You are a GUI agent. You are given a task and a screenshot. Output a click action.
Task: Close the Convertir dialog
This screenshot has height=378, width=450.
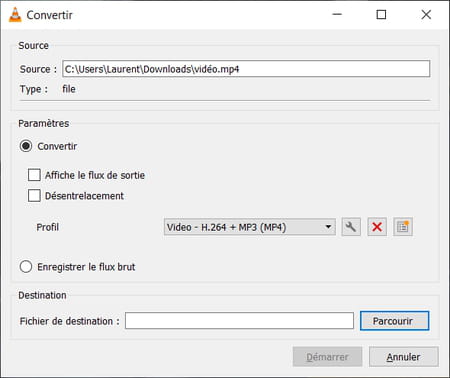pos(426,14)
